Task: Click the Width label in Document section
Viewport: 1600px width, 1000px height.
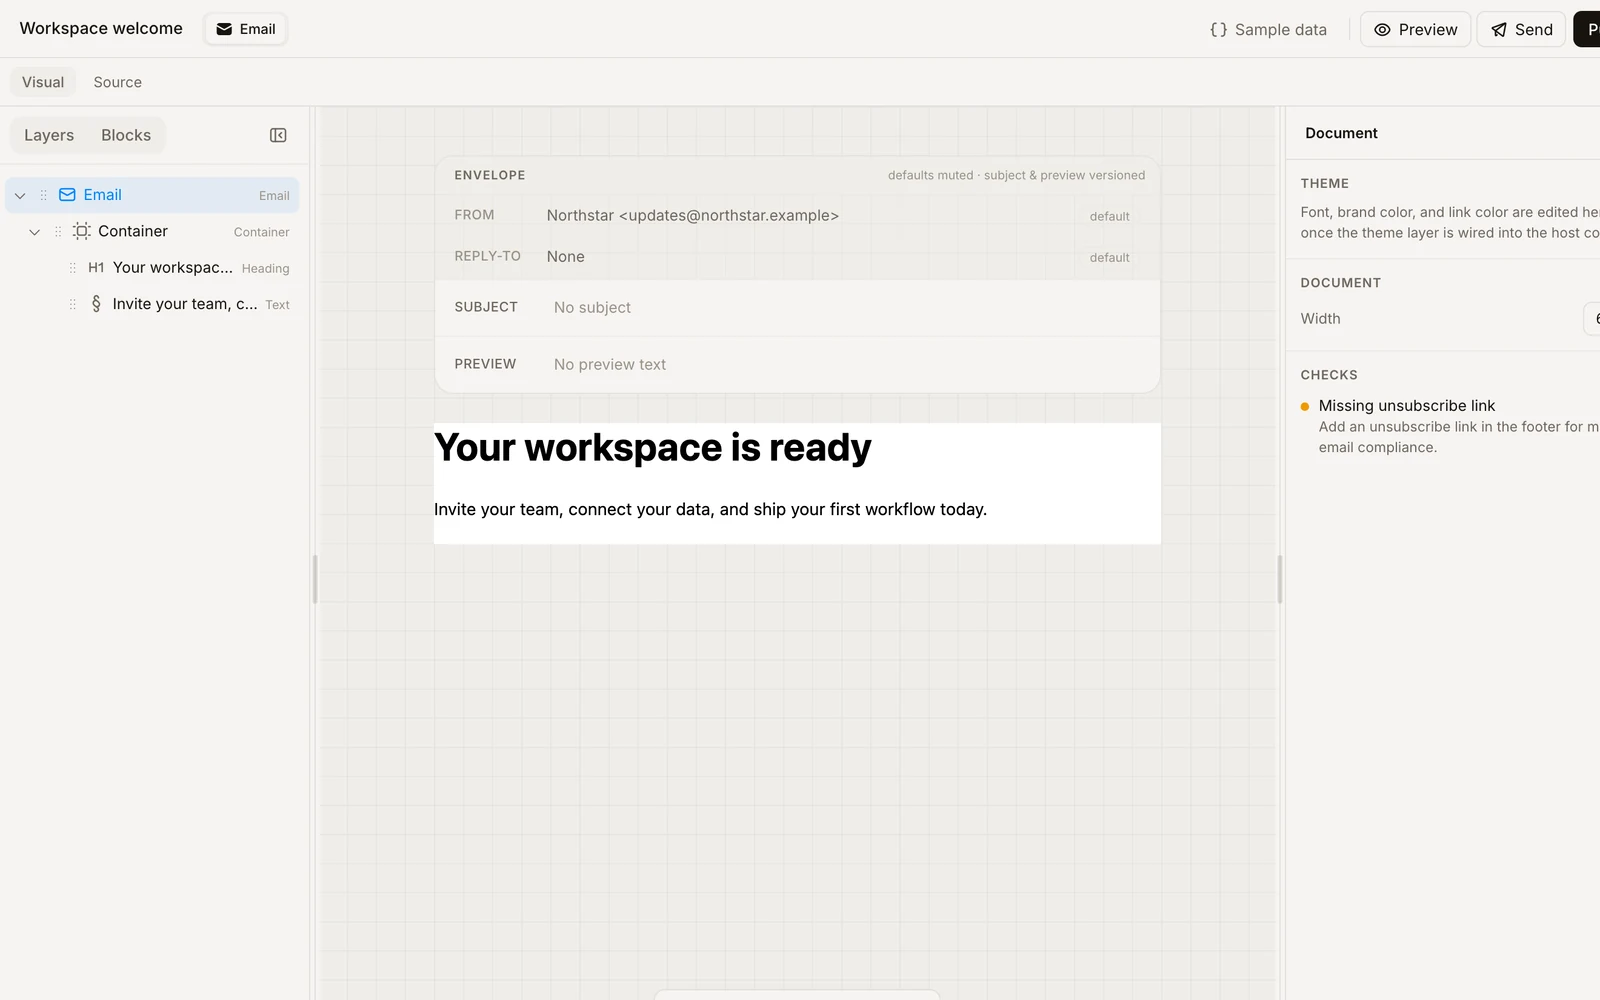Action: point(1320,319)
